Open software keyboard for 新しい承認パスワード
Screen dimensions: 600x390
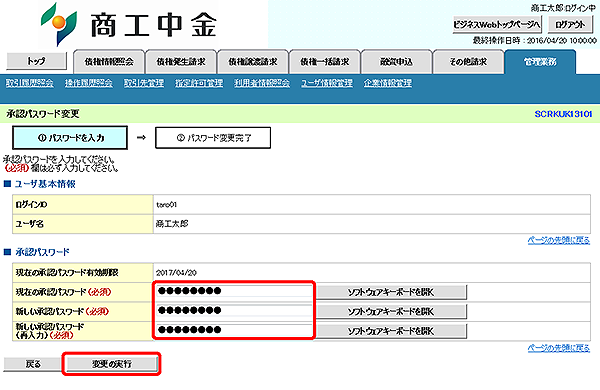[x=391, y=312]
